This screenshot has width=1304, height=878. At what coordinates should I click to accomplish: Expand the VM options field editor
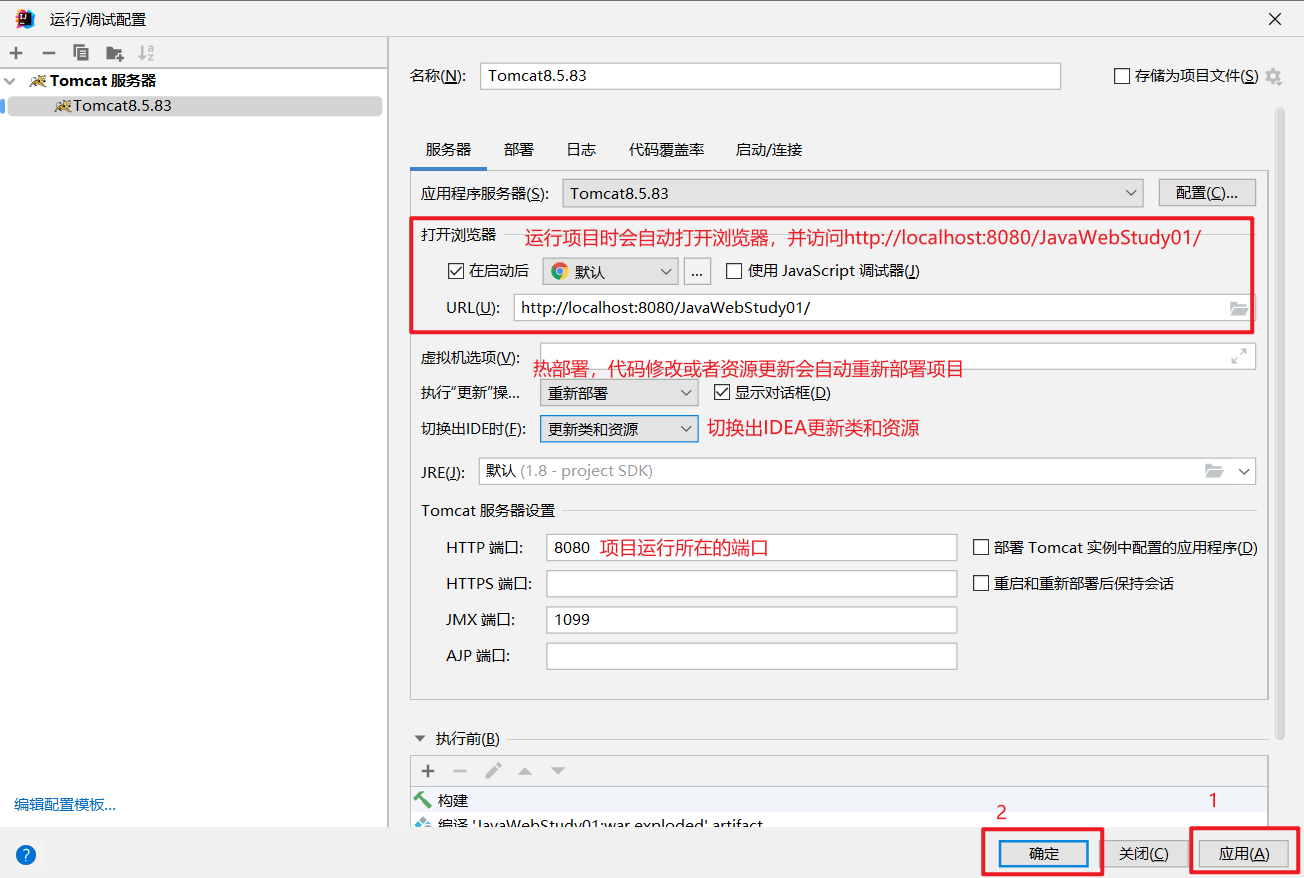pos(1239,356)
